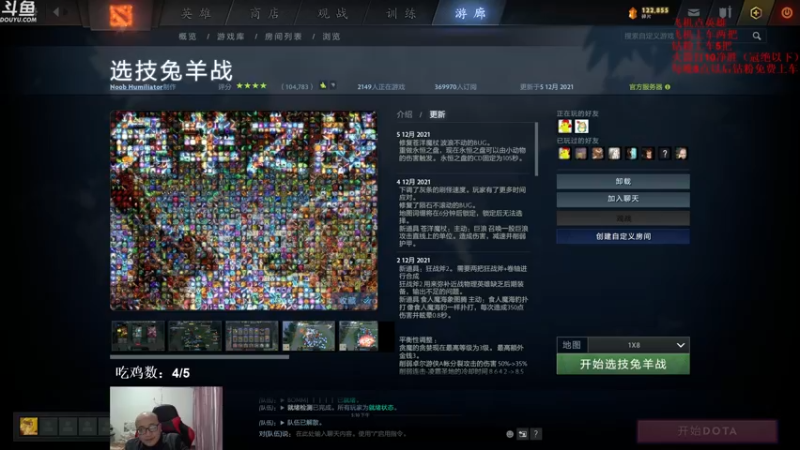Click the 创建自定义房间 create lobby button
Viewport: 800px width, 450px height.
[x=623, y=236]
